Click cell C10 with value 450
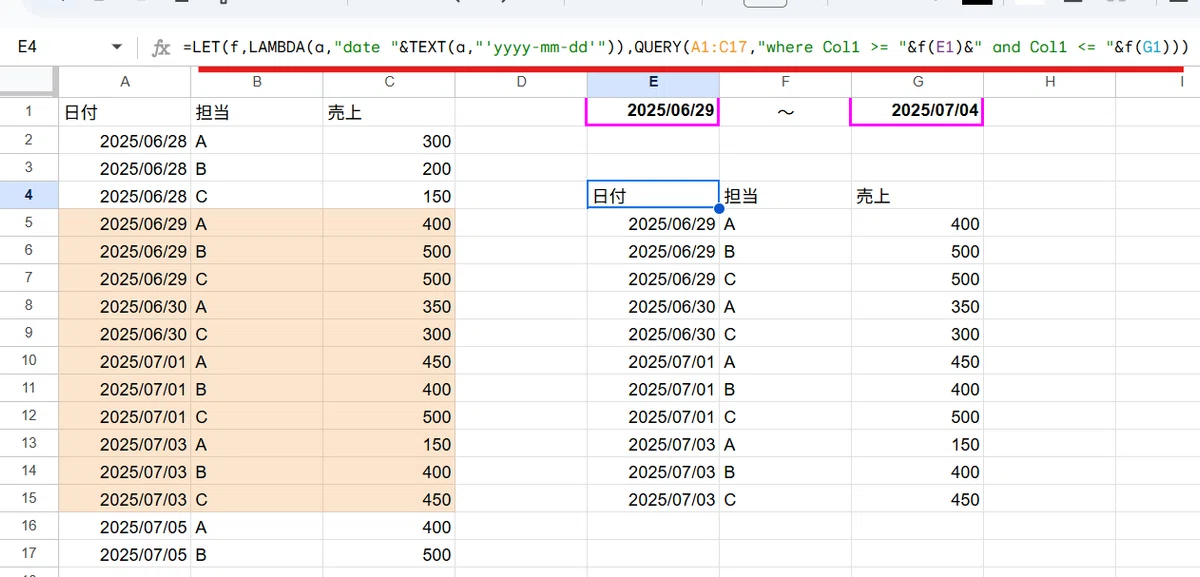 (x=389, y=361)
